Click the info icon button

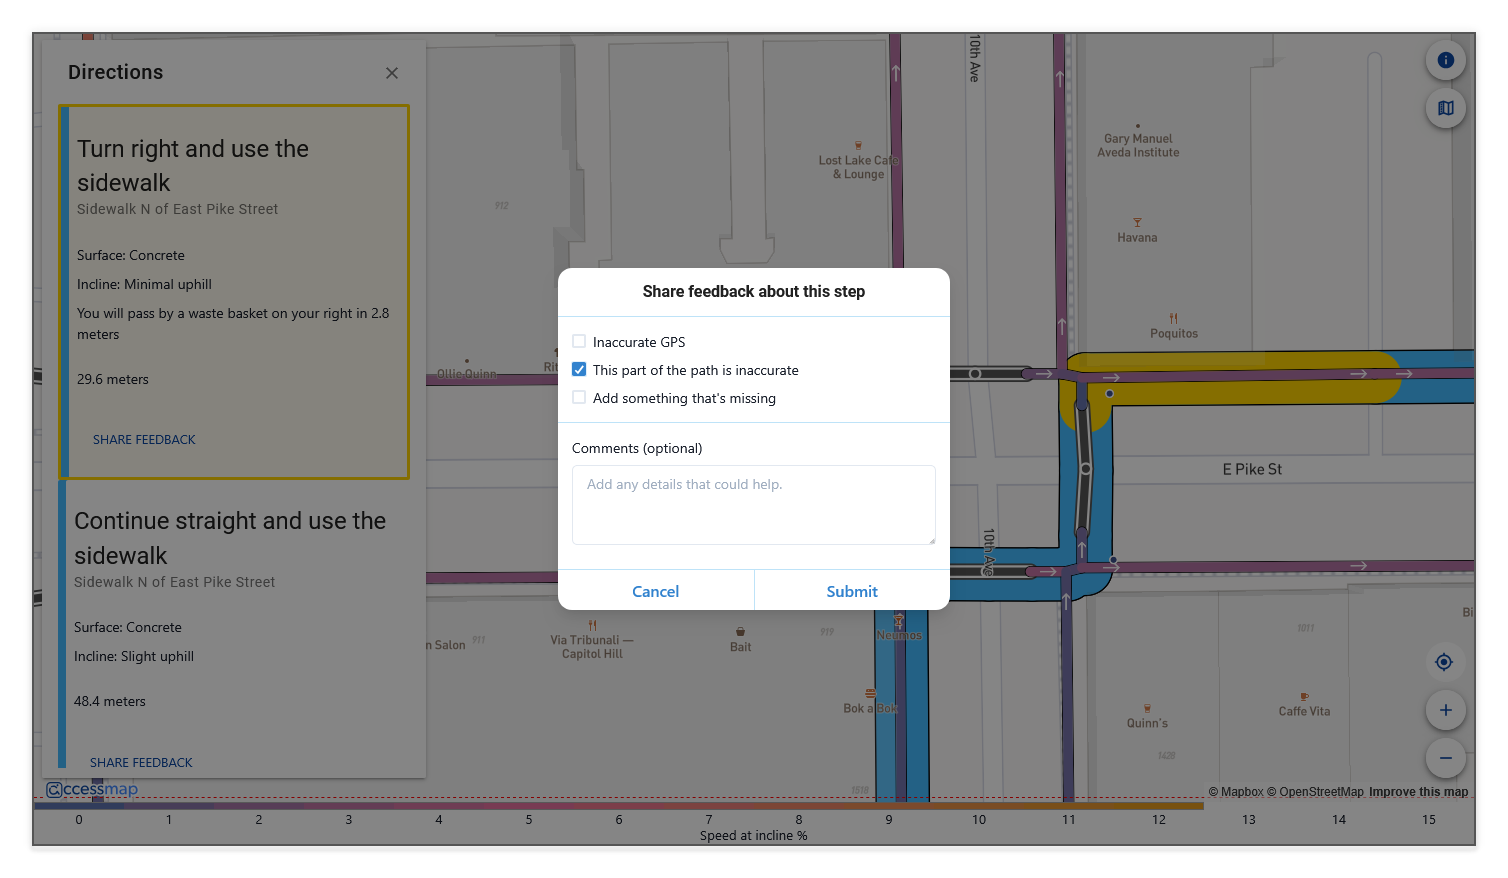point(1445,60)
